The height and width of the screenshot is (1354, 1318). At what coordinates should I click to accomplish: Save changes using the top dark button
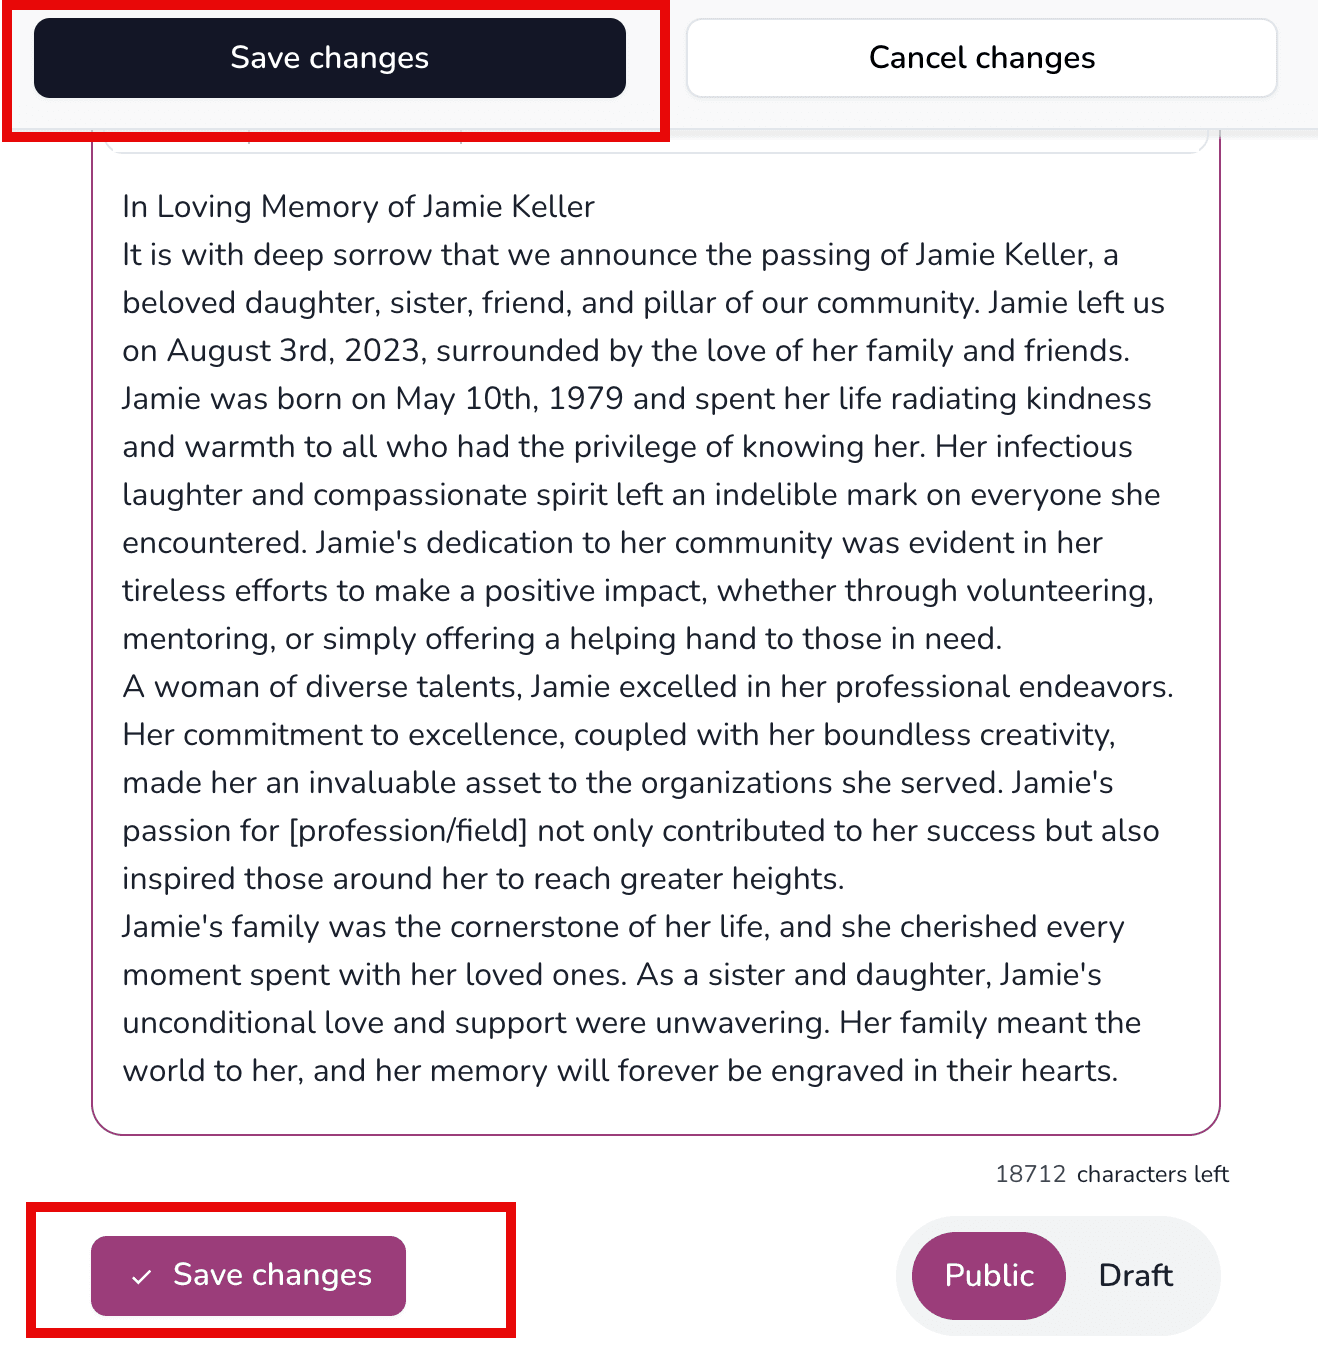[329, 57]
